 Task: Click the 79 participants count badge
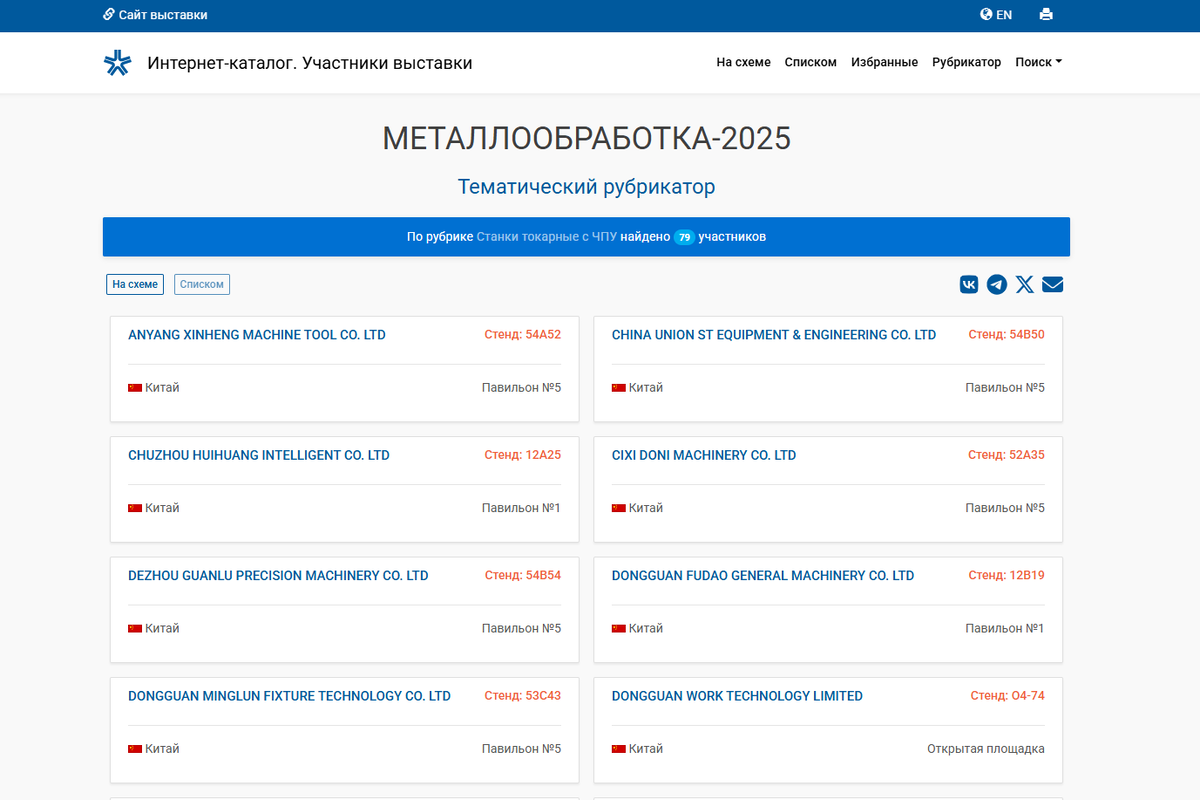(685, 237)
